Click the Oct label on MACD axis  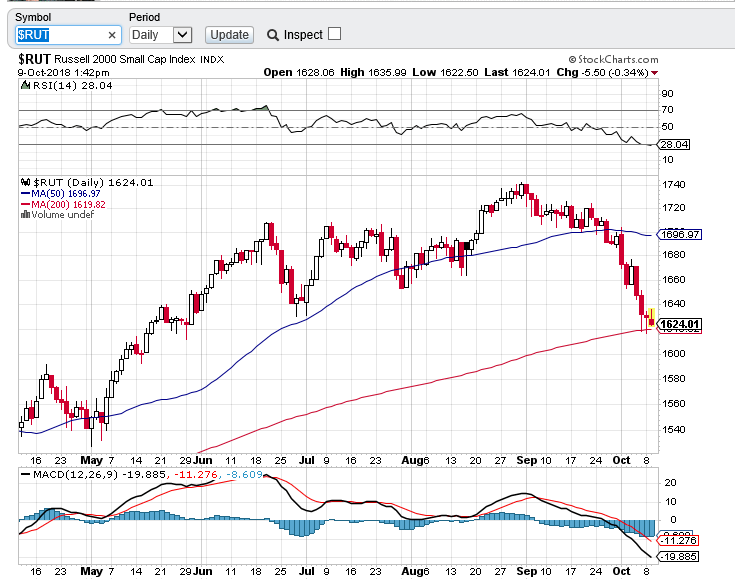(x=622, y=572)
